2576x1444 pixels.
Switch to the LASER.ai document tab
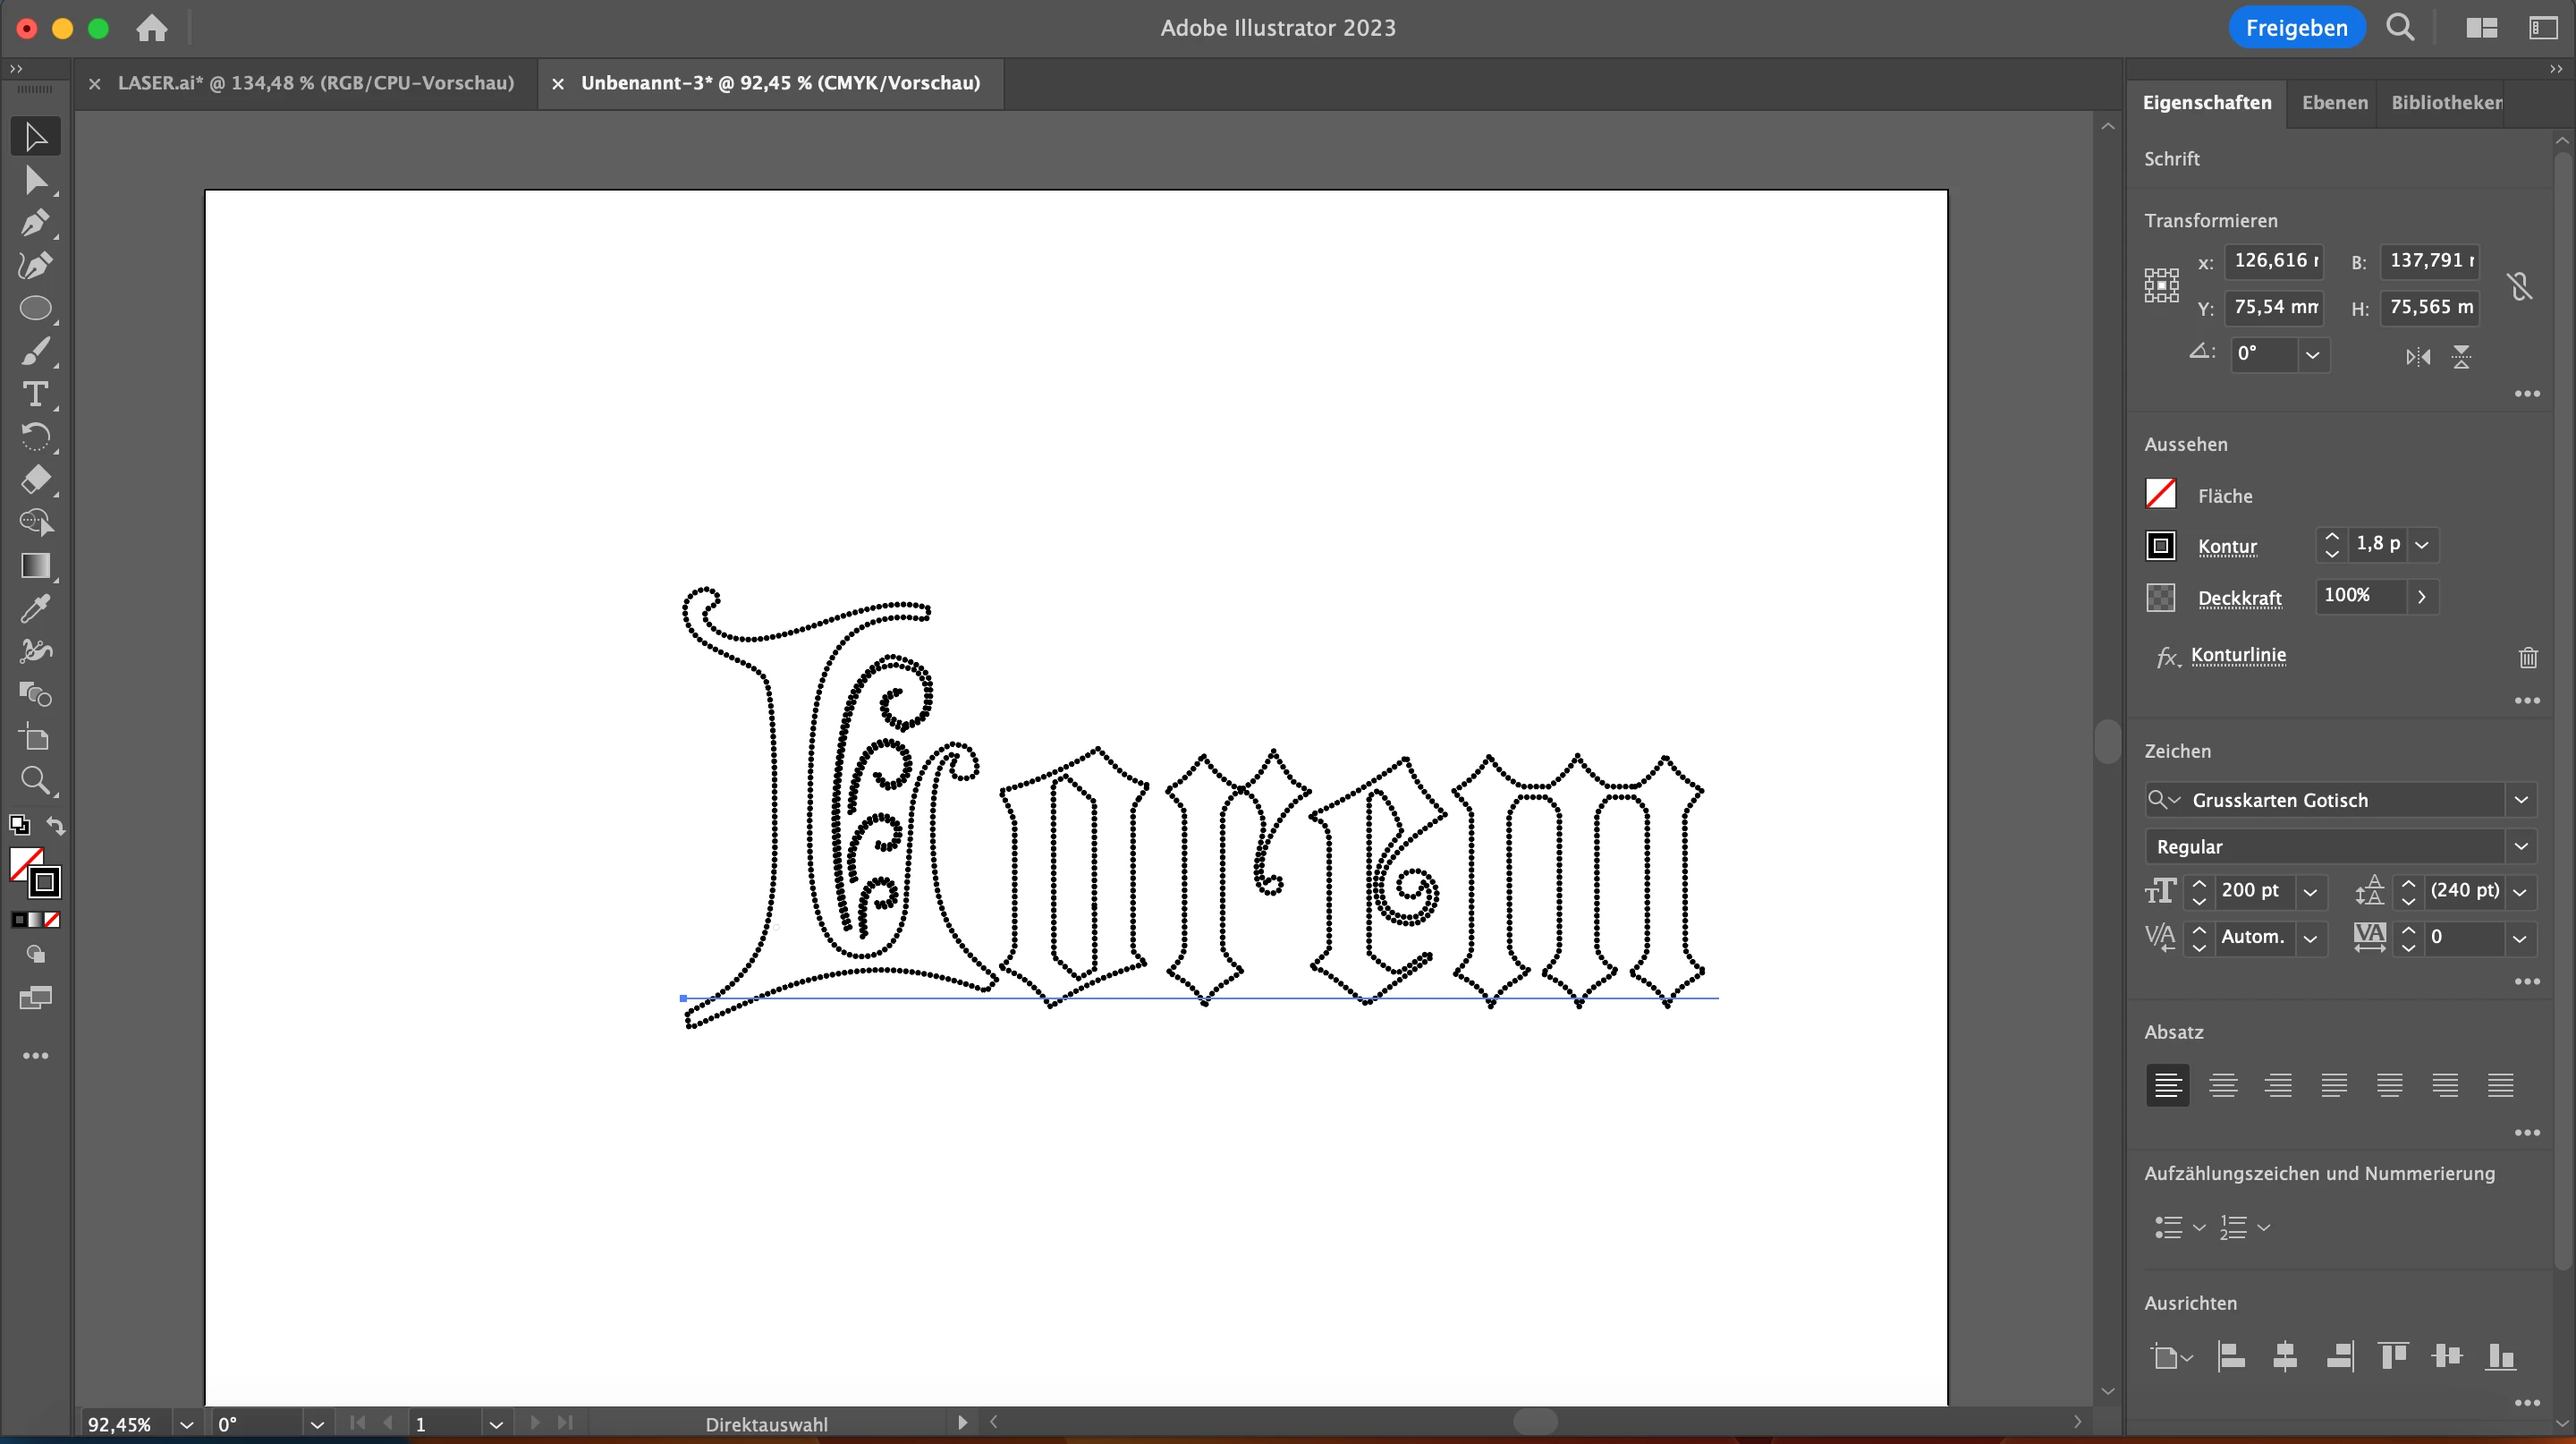[x=315, y=83]
